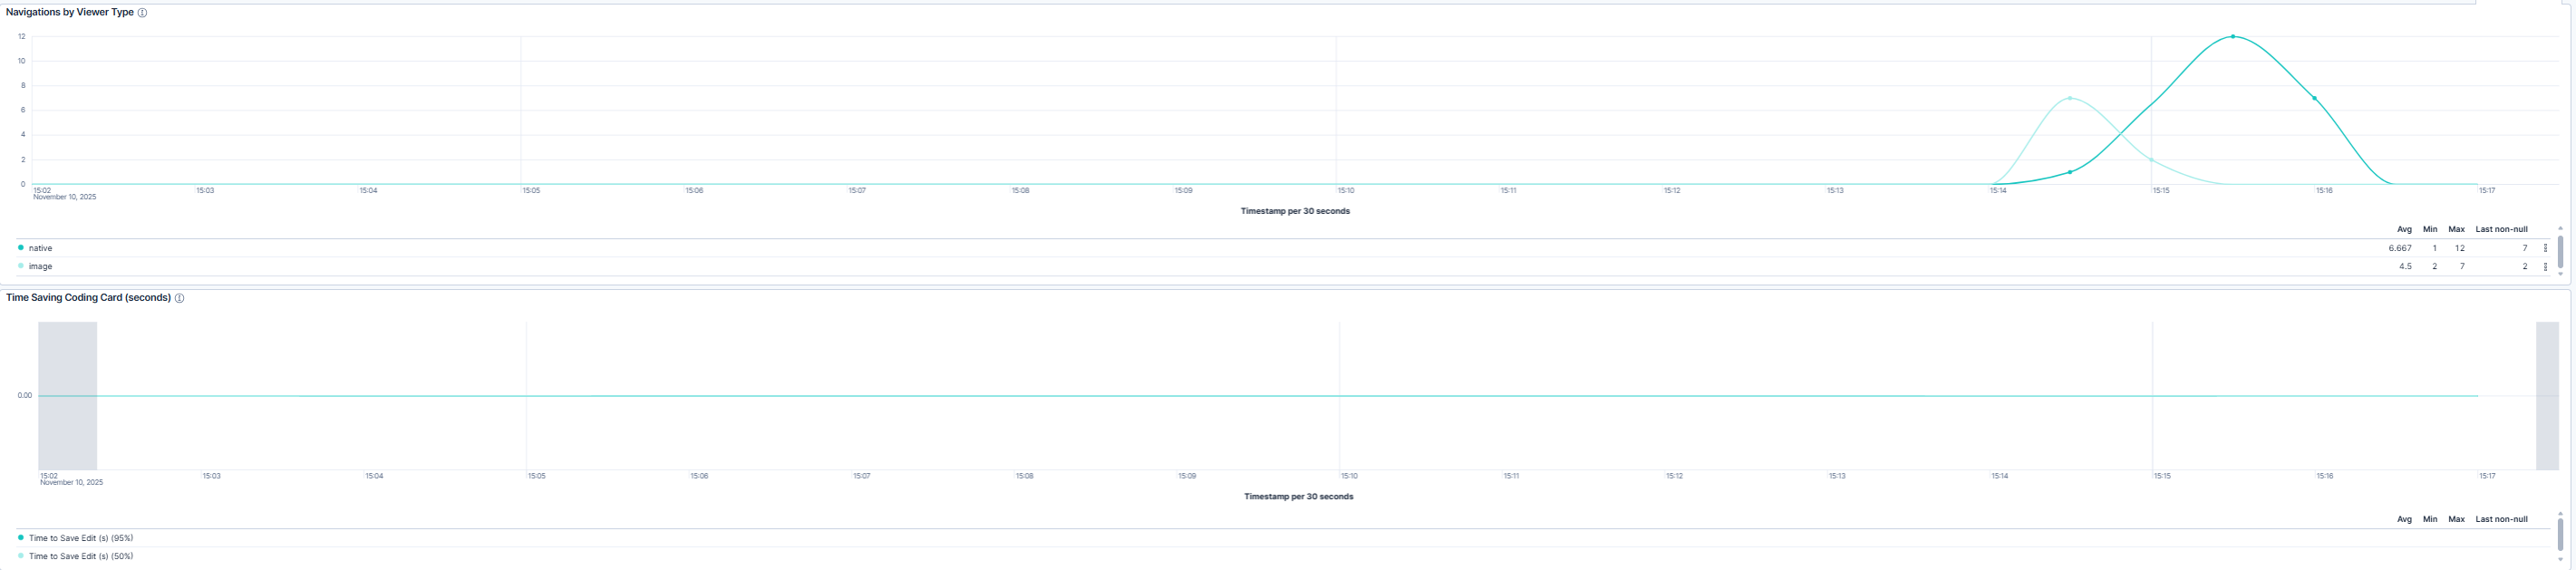Click Last non-null header in Navigations legend
Viewport: 2576px width, 570px height.
pos(2501,230)
